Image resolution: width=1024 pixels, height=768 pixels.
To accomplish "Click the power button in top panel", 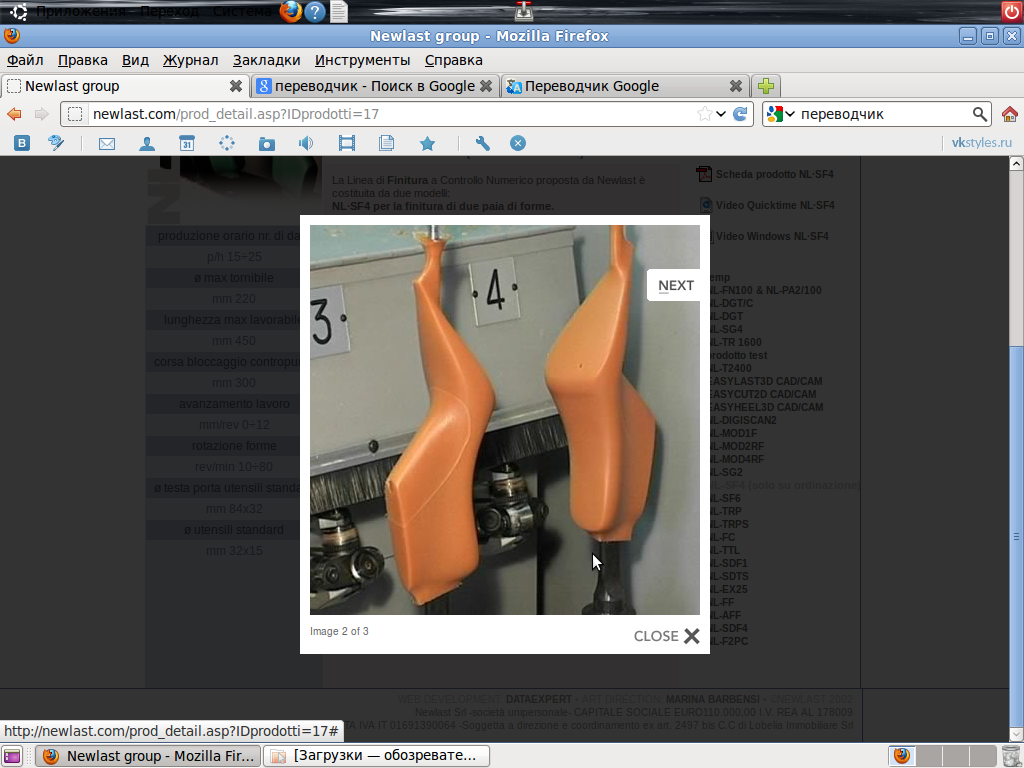I will [1012, 11].
